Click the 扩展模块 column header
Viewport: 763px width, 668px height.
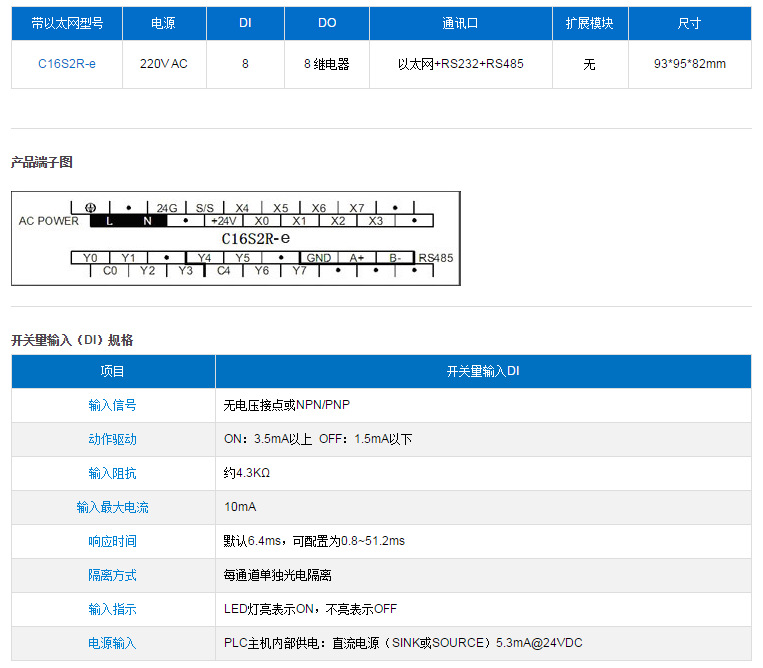(590, 23)
